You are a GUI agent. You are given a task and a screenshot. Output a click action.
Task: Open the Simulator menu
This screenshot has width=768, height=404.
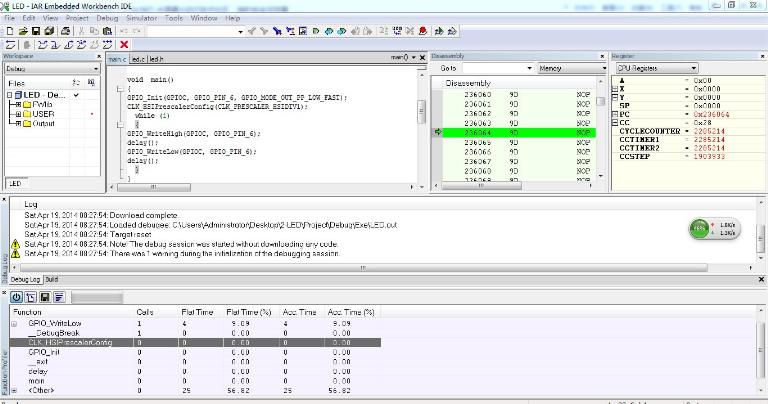[142, 18]
